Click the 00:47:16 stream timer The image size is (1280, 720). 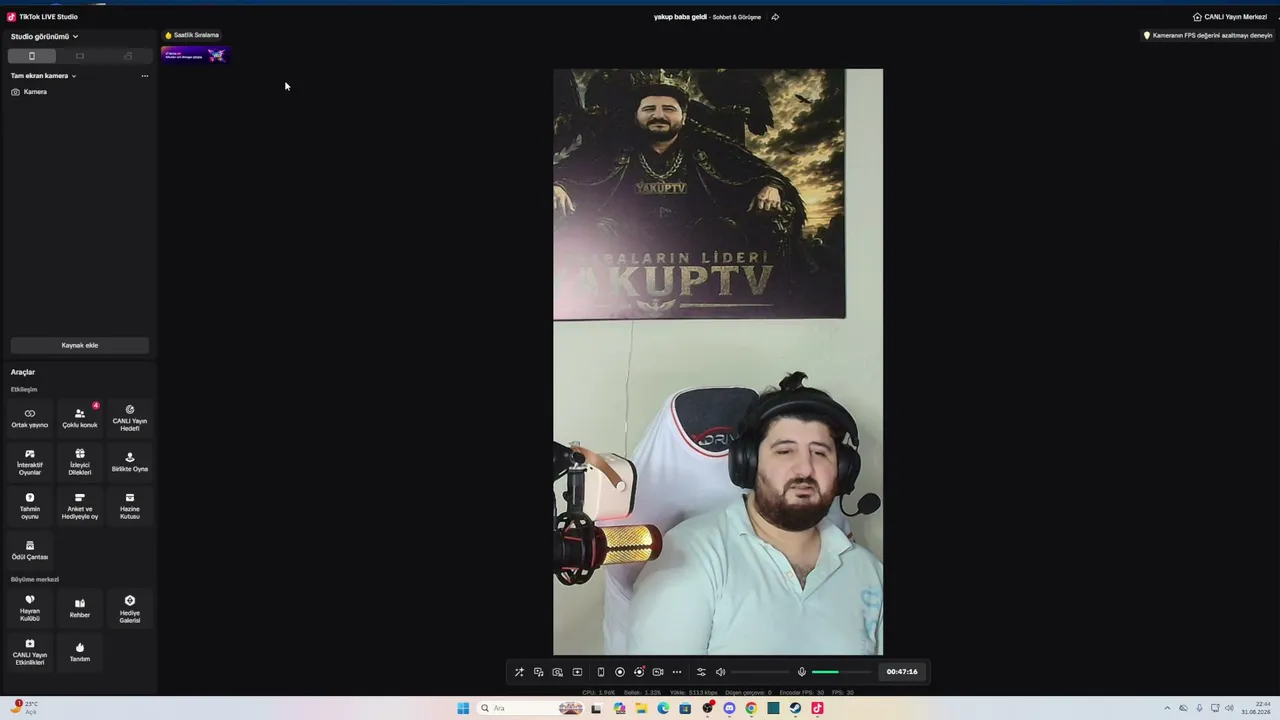click(902, 672)
